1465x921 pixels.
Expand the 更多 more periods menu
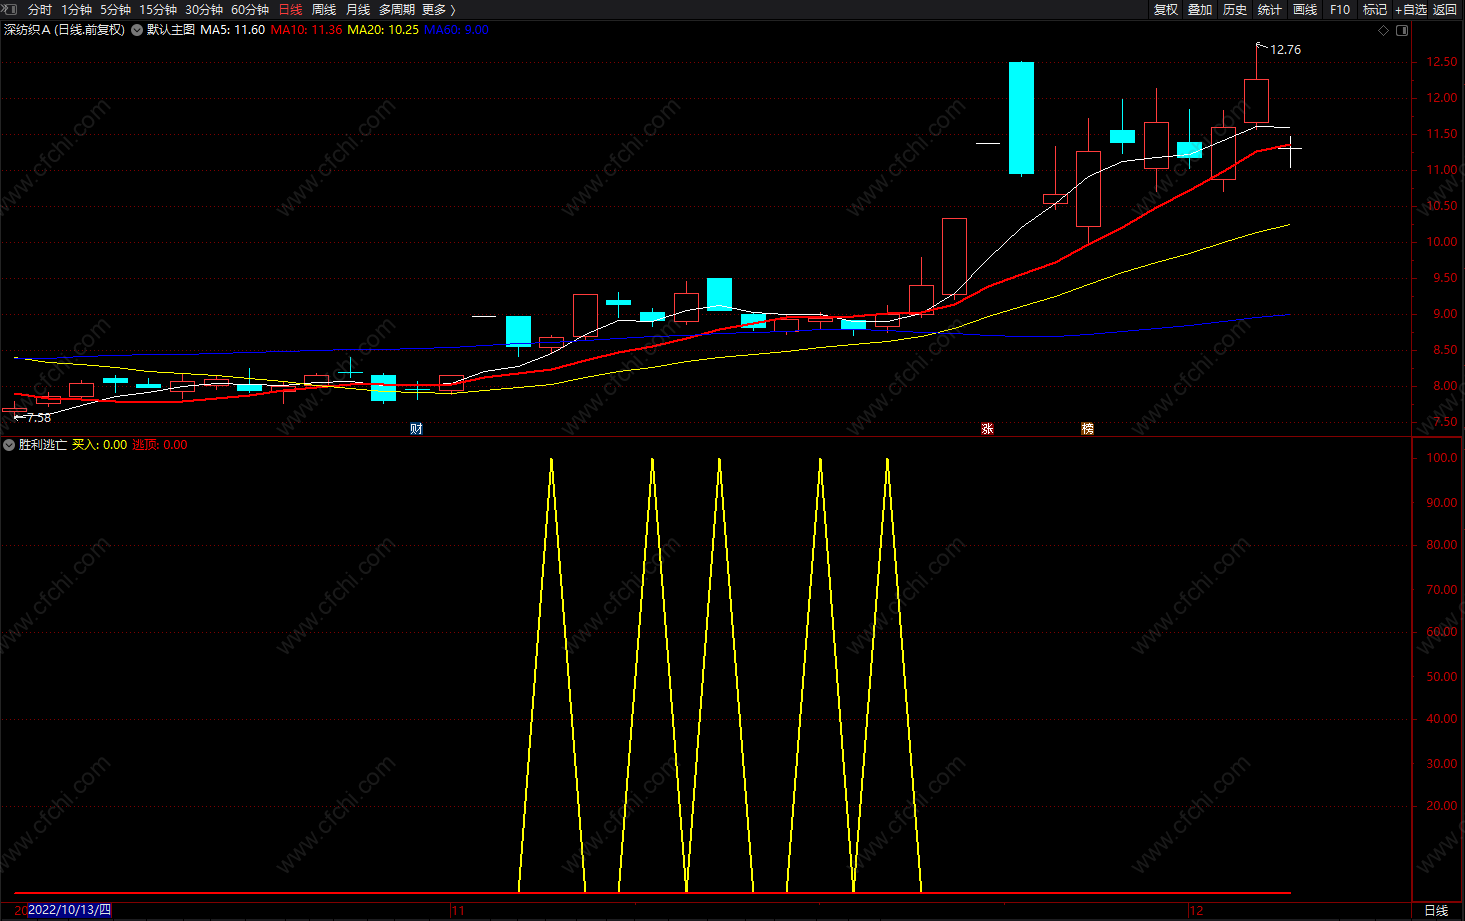pos(438,9)
